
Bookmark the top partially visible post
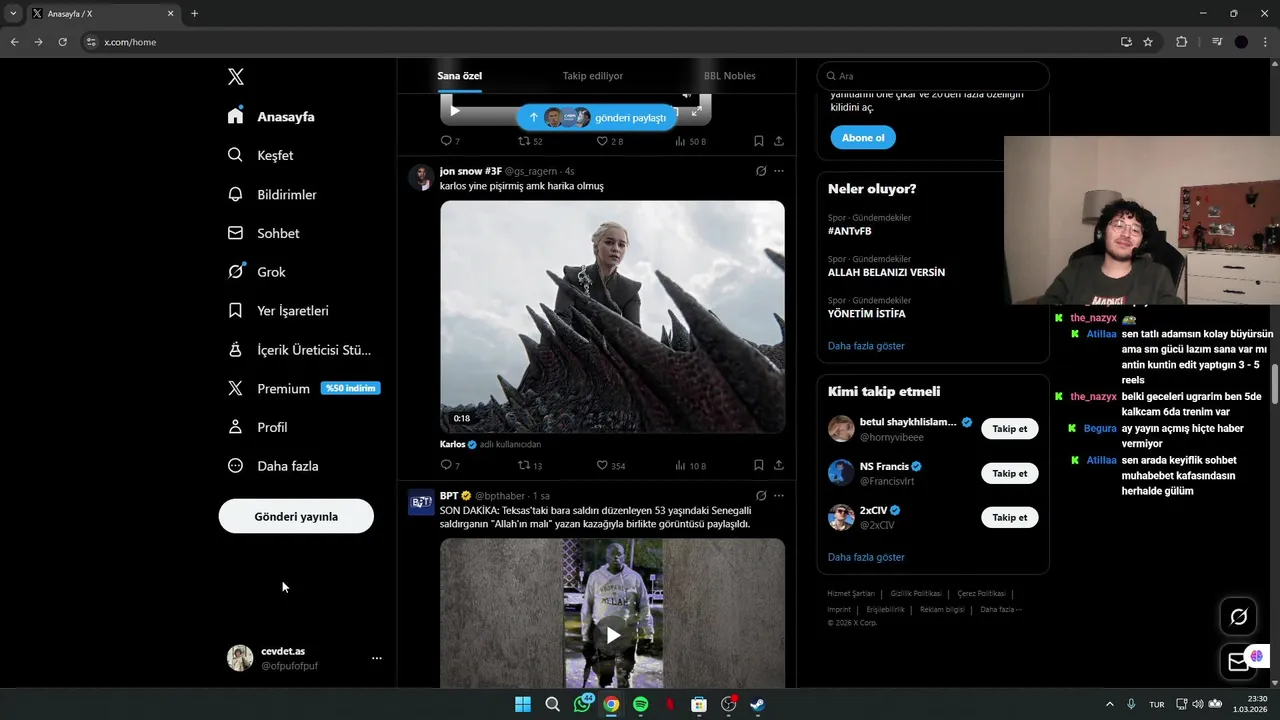[759, 141]
